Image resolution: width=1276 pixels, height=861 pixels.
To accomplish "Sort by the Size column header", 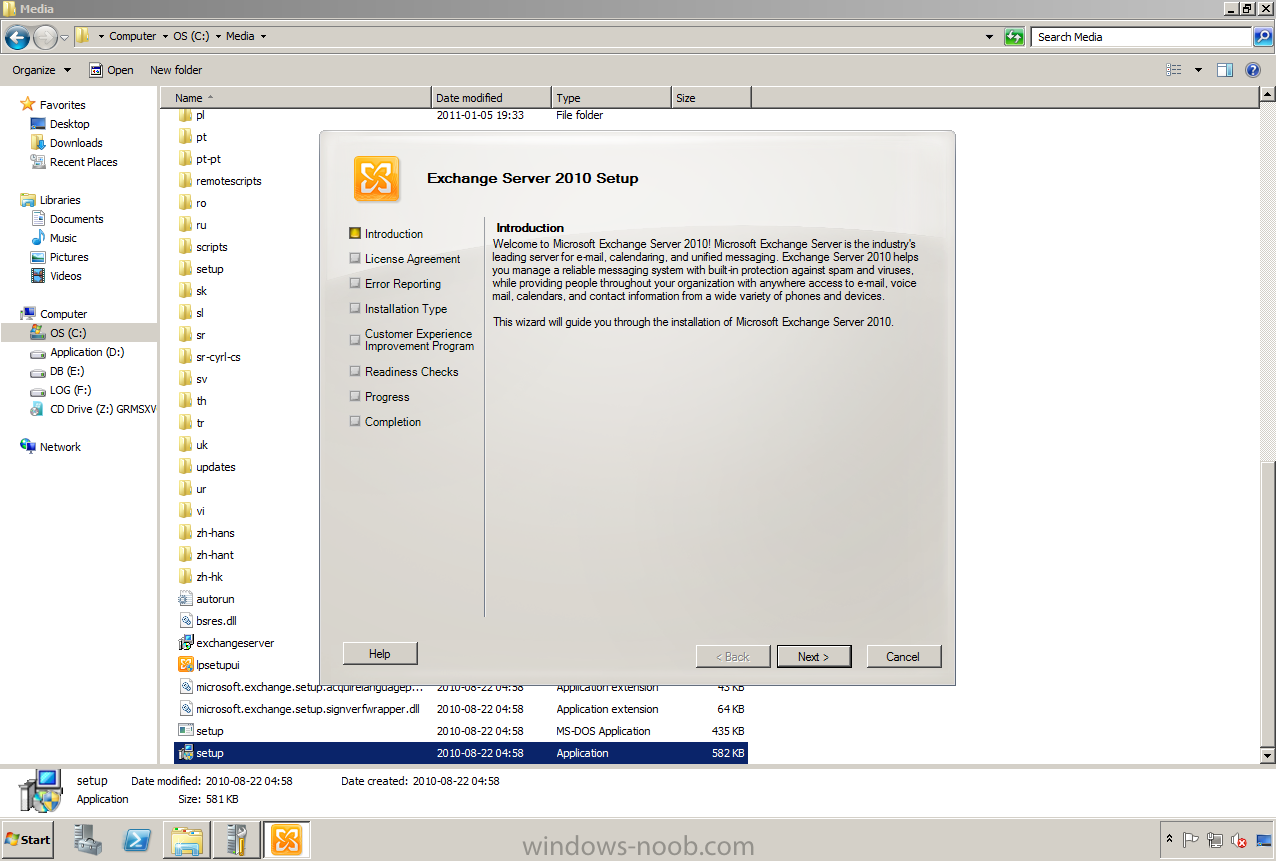I will pyautogui.click(x=711, y=98).
